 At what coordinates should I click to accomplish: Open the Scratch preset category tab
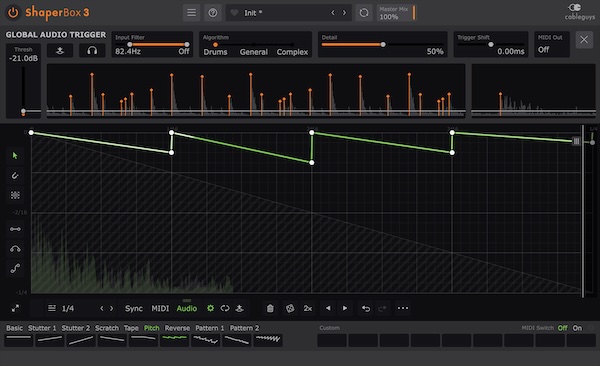point(107,328)
